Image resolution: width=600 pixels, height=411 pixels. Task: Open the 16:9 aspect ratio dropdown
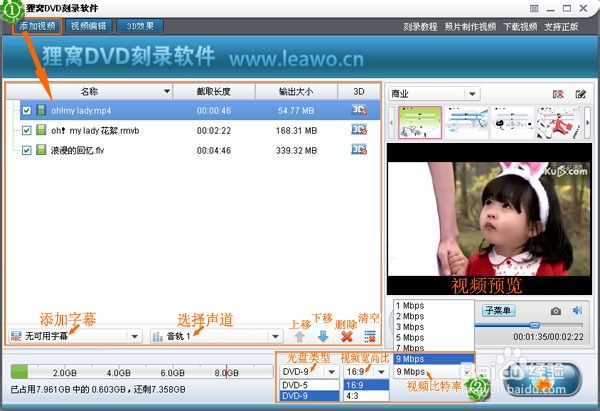point(366,372)
